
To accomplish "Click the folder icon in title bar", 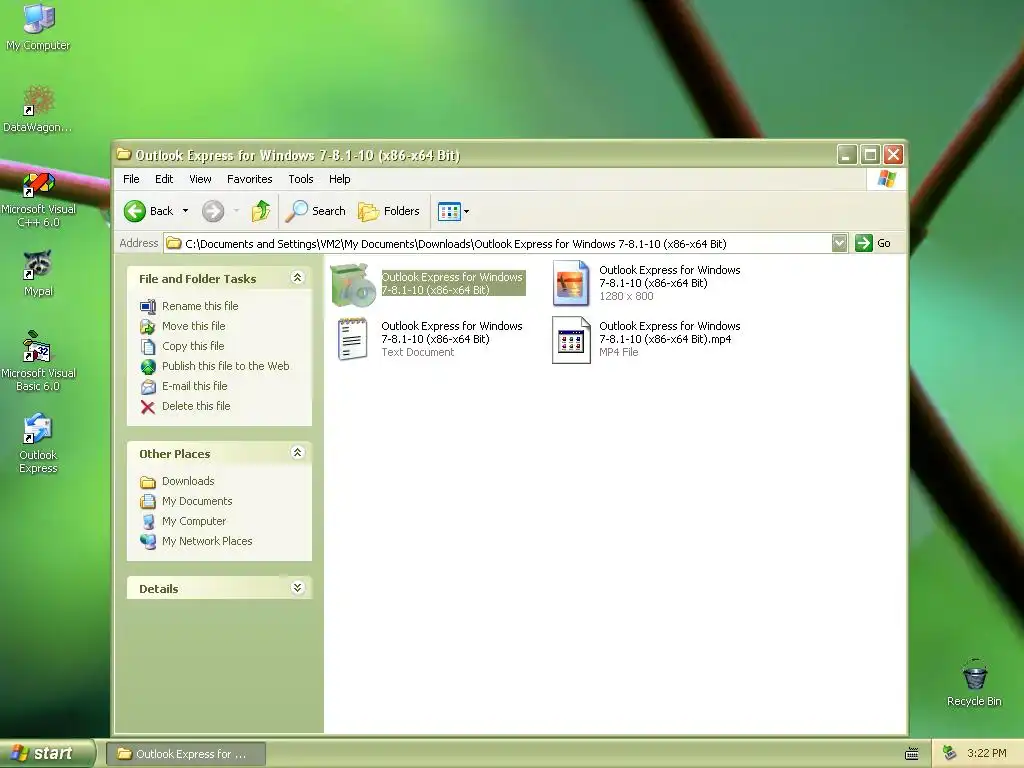I will 123,155.
